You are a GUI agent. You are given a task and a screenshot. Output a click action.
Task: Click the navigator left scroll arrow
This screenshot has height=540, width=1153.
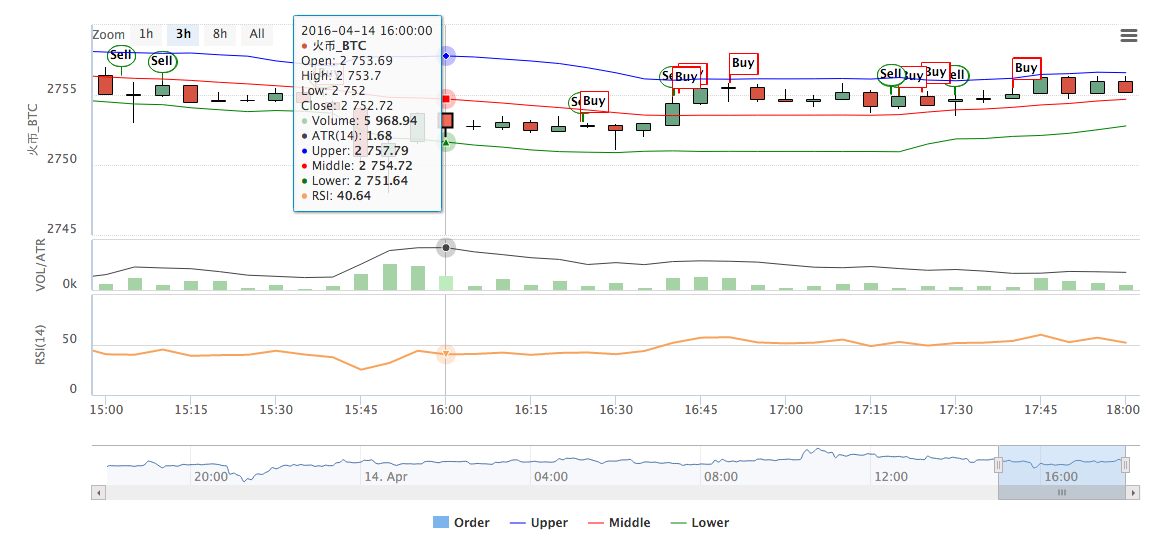(99, 492)
